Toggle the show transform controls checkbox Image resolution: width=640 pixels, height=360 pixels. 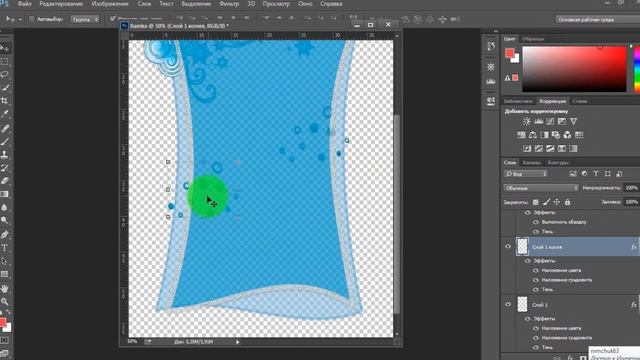point(113,19)
